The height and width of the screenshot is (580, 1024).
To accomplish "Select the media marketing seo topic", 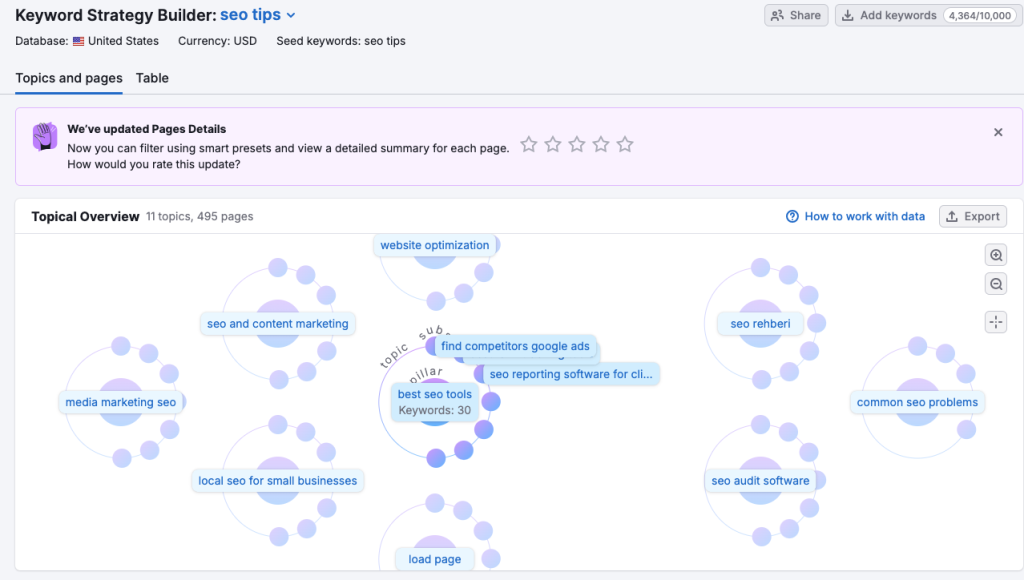I will (121, 402).
